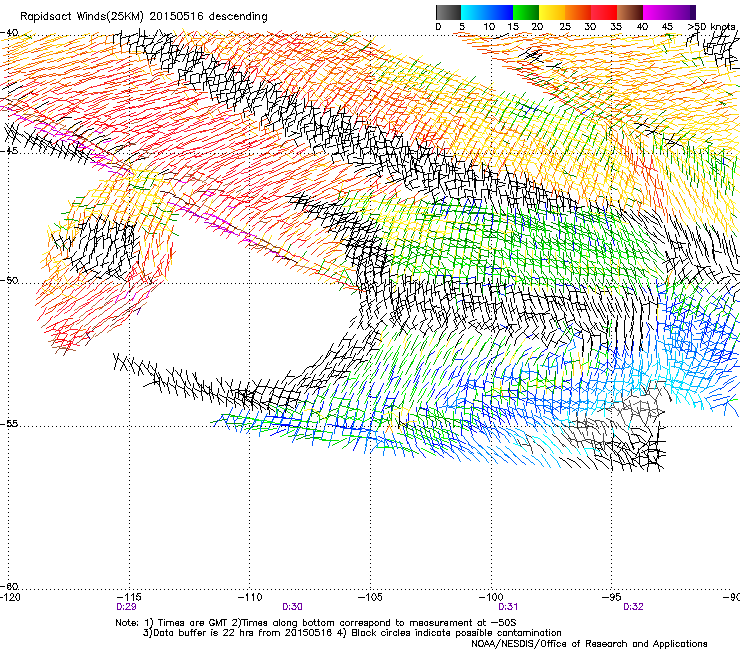
Task: Click the cyan 5-10 knots legend segment
Action: coord(474,12)
